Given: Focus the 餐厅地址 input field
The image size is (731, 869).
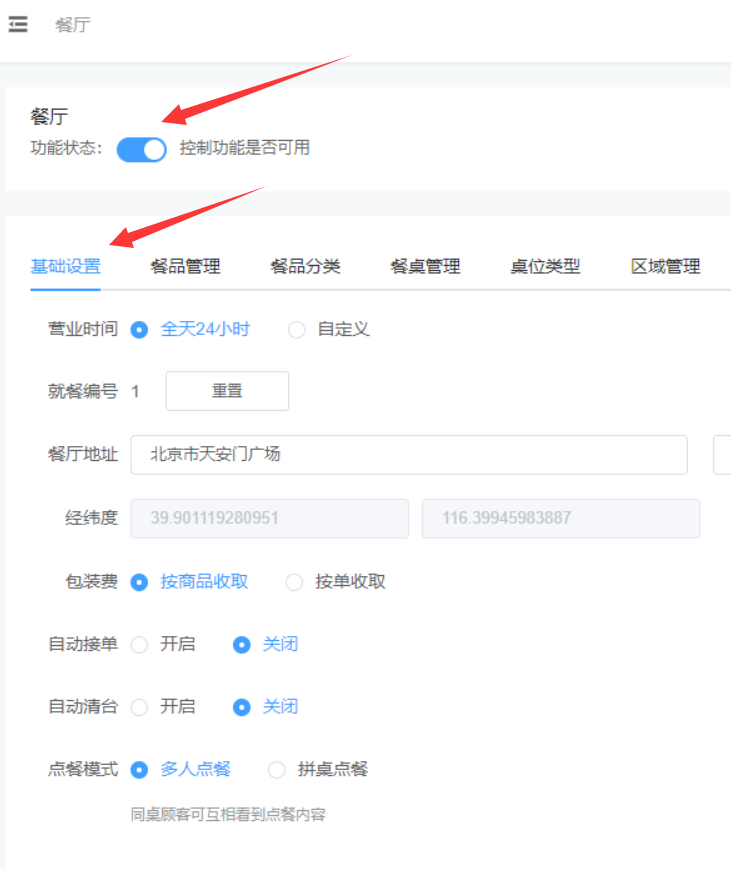Looking at the screenshot, I should [x=409, y=454].
